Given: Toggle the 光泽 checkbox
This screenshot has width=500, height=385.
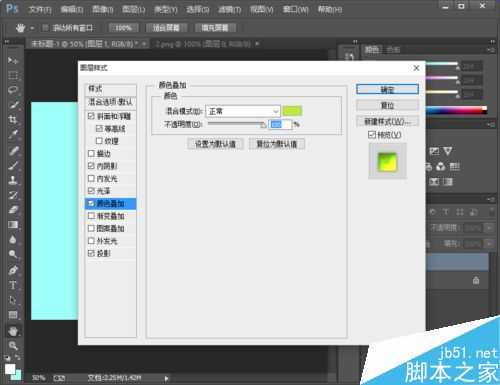Looking at the screenshot, I should tap(91, 191).
